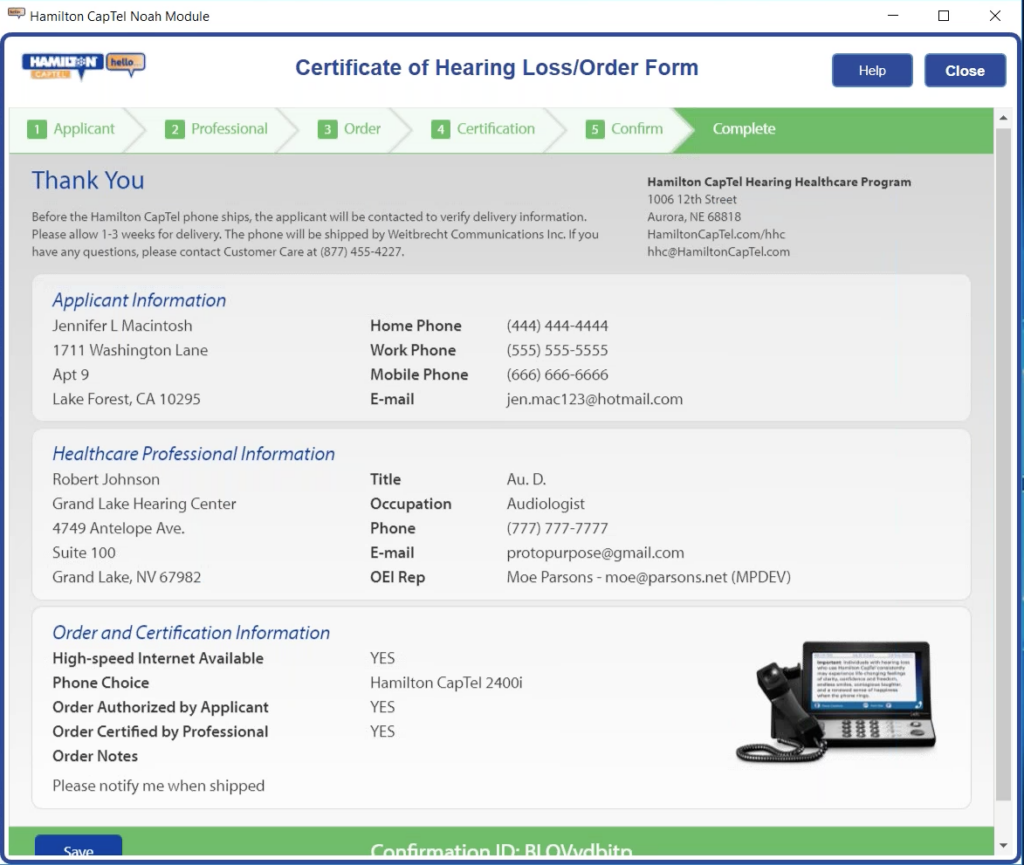Click the step 4 number badge
1024x865 pixels.
tap(440, 129)
